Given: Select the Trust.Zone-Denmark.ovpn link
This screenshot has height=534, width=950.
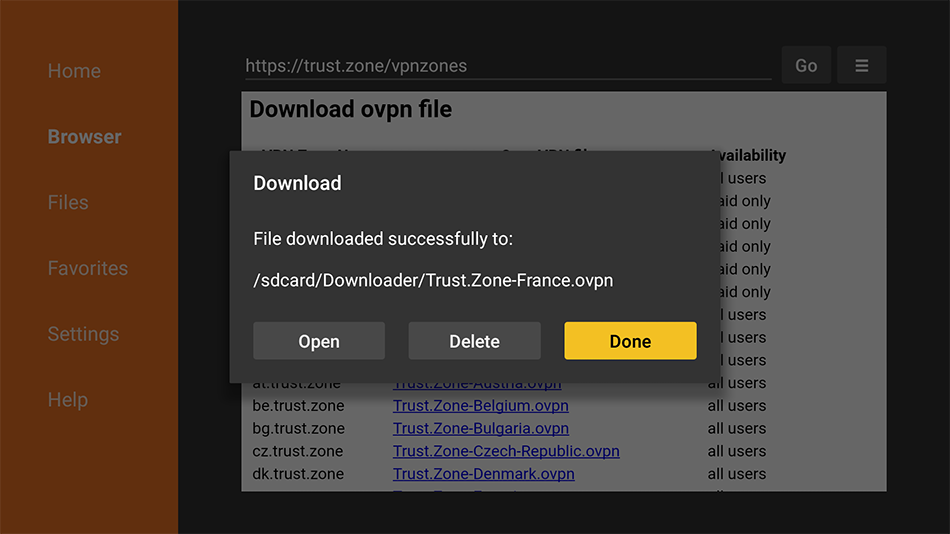Looking at the screenshot, I should [483, 474].
